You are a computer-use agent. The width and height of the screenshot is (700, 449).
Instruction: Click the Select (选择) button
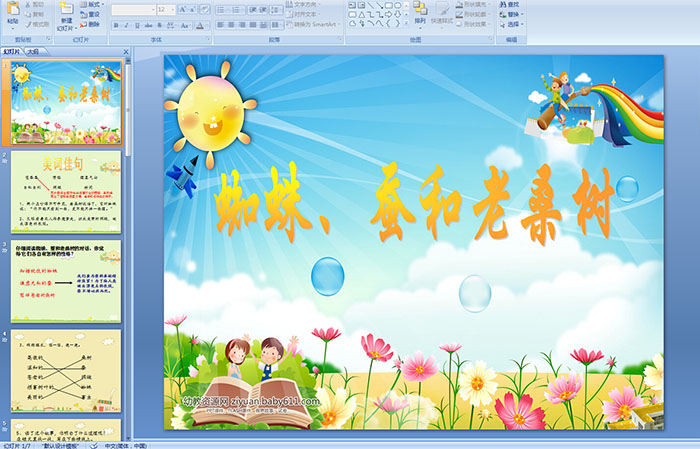tap(511, 24)
